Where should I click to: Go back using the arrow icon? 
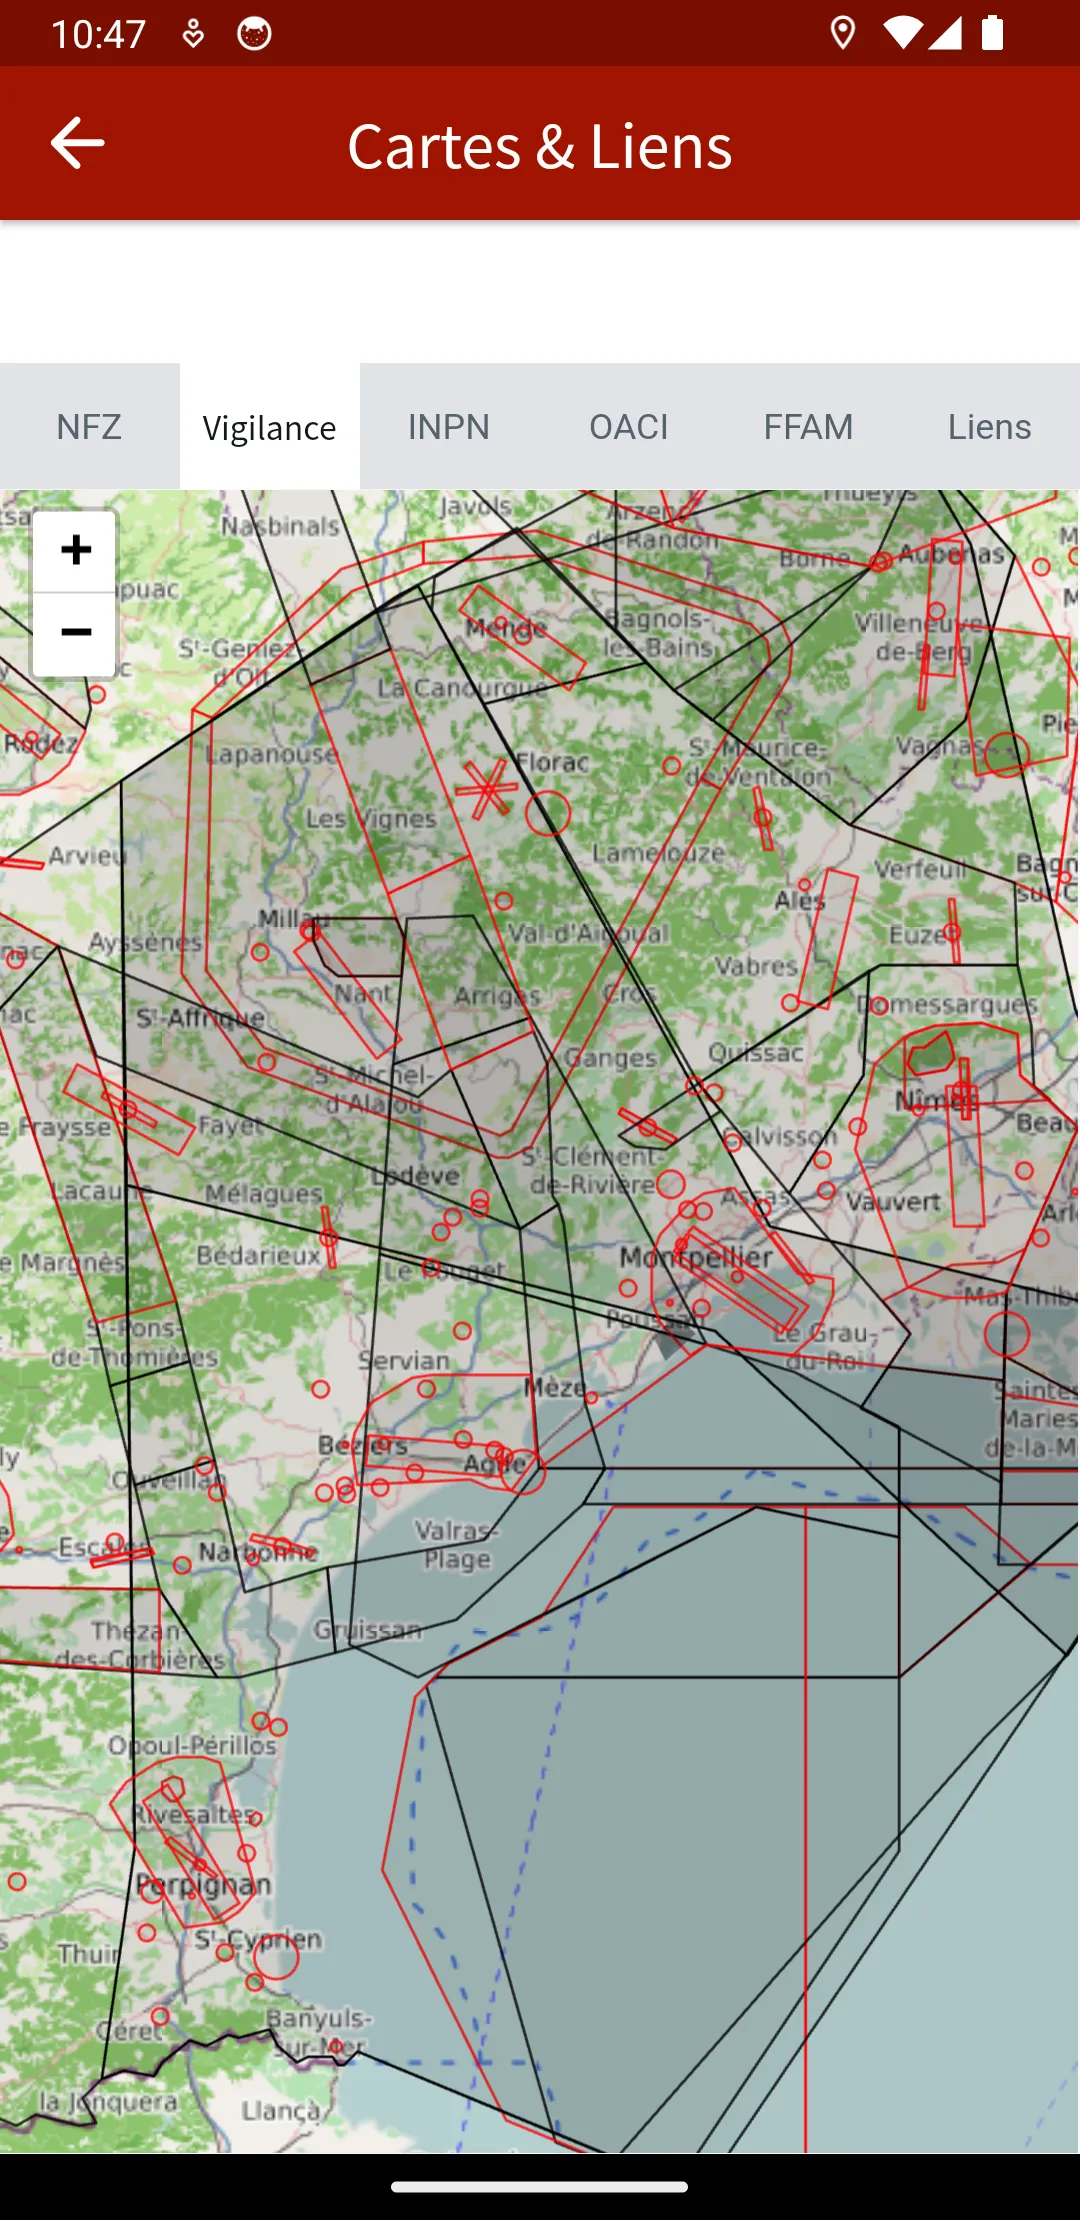[x=77, y=143]
